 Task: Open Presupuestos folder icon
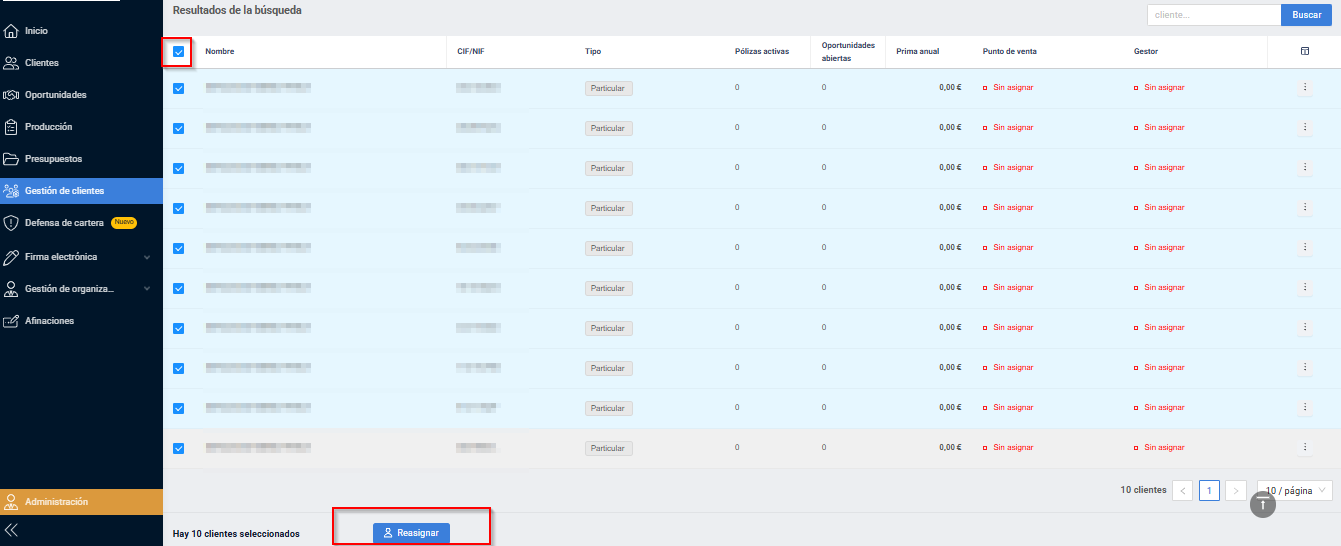[11, 159]
